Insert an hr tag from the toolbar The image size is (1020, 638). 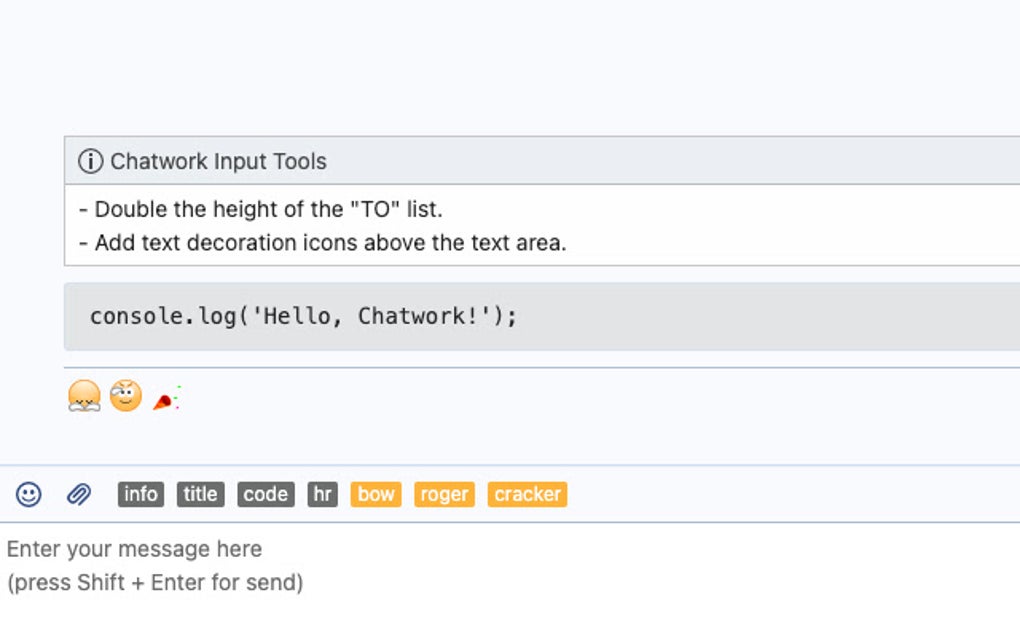coord(321,494)
